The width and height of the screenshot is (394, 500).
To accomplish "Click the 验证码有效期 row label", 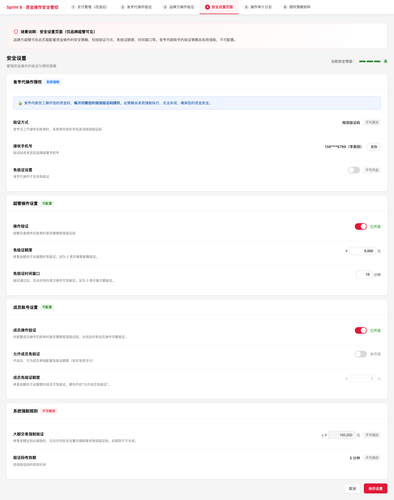I will 25,458.
